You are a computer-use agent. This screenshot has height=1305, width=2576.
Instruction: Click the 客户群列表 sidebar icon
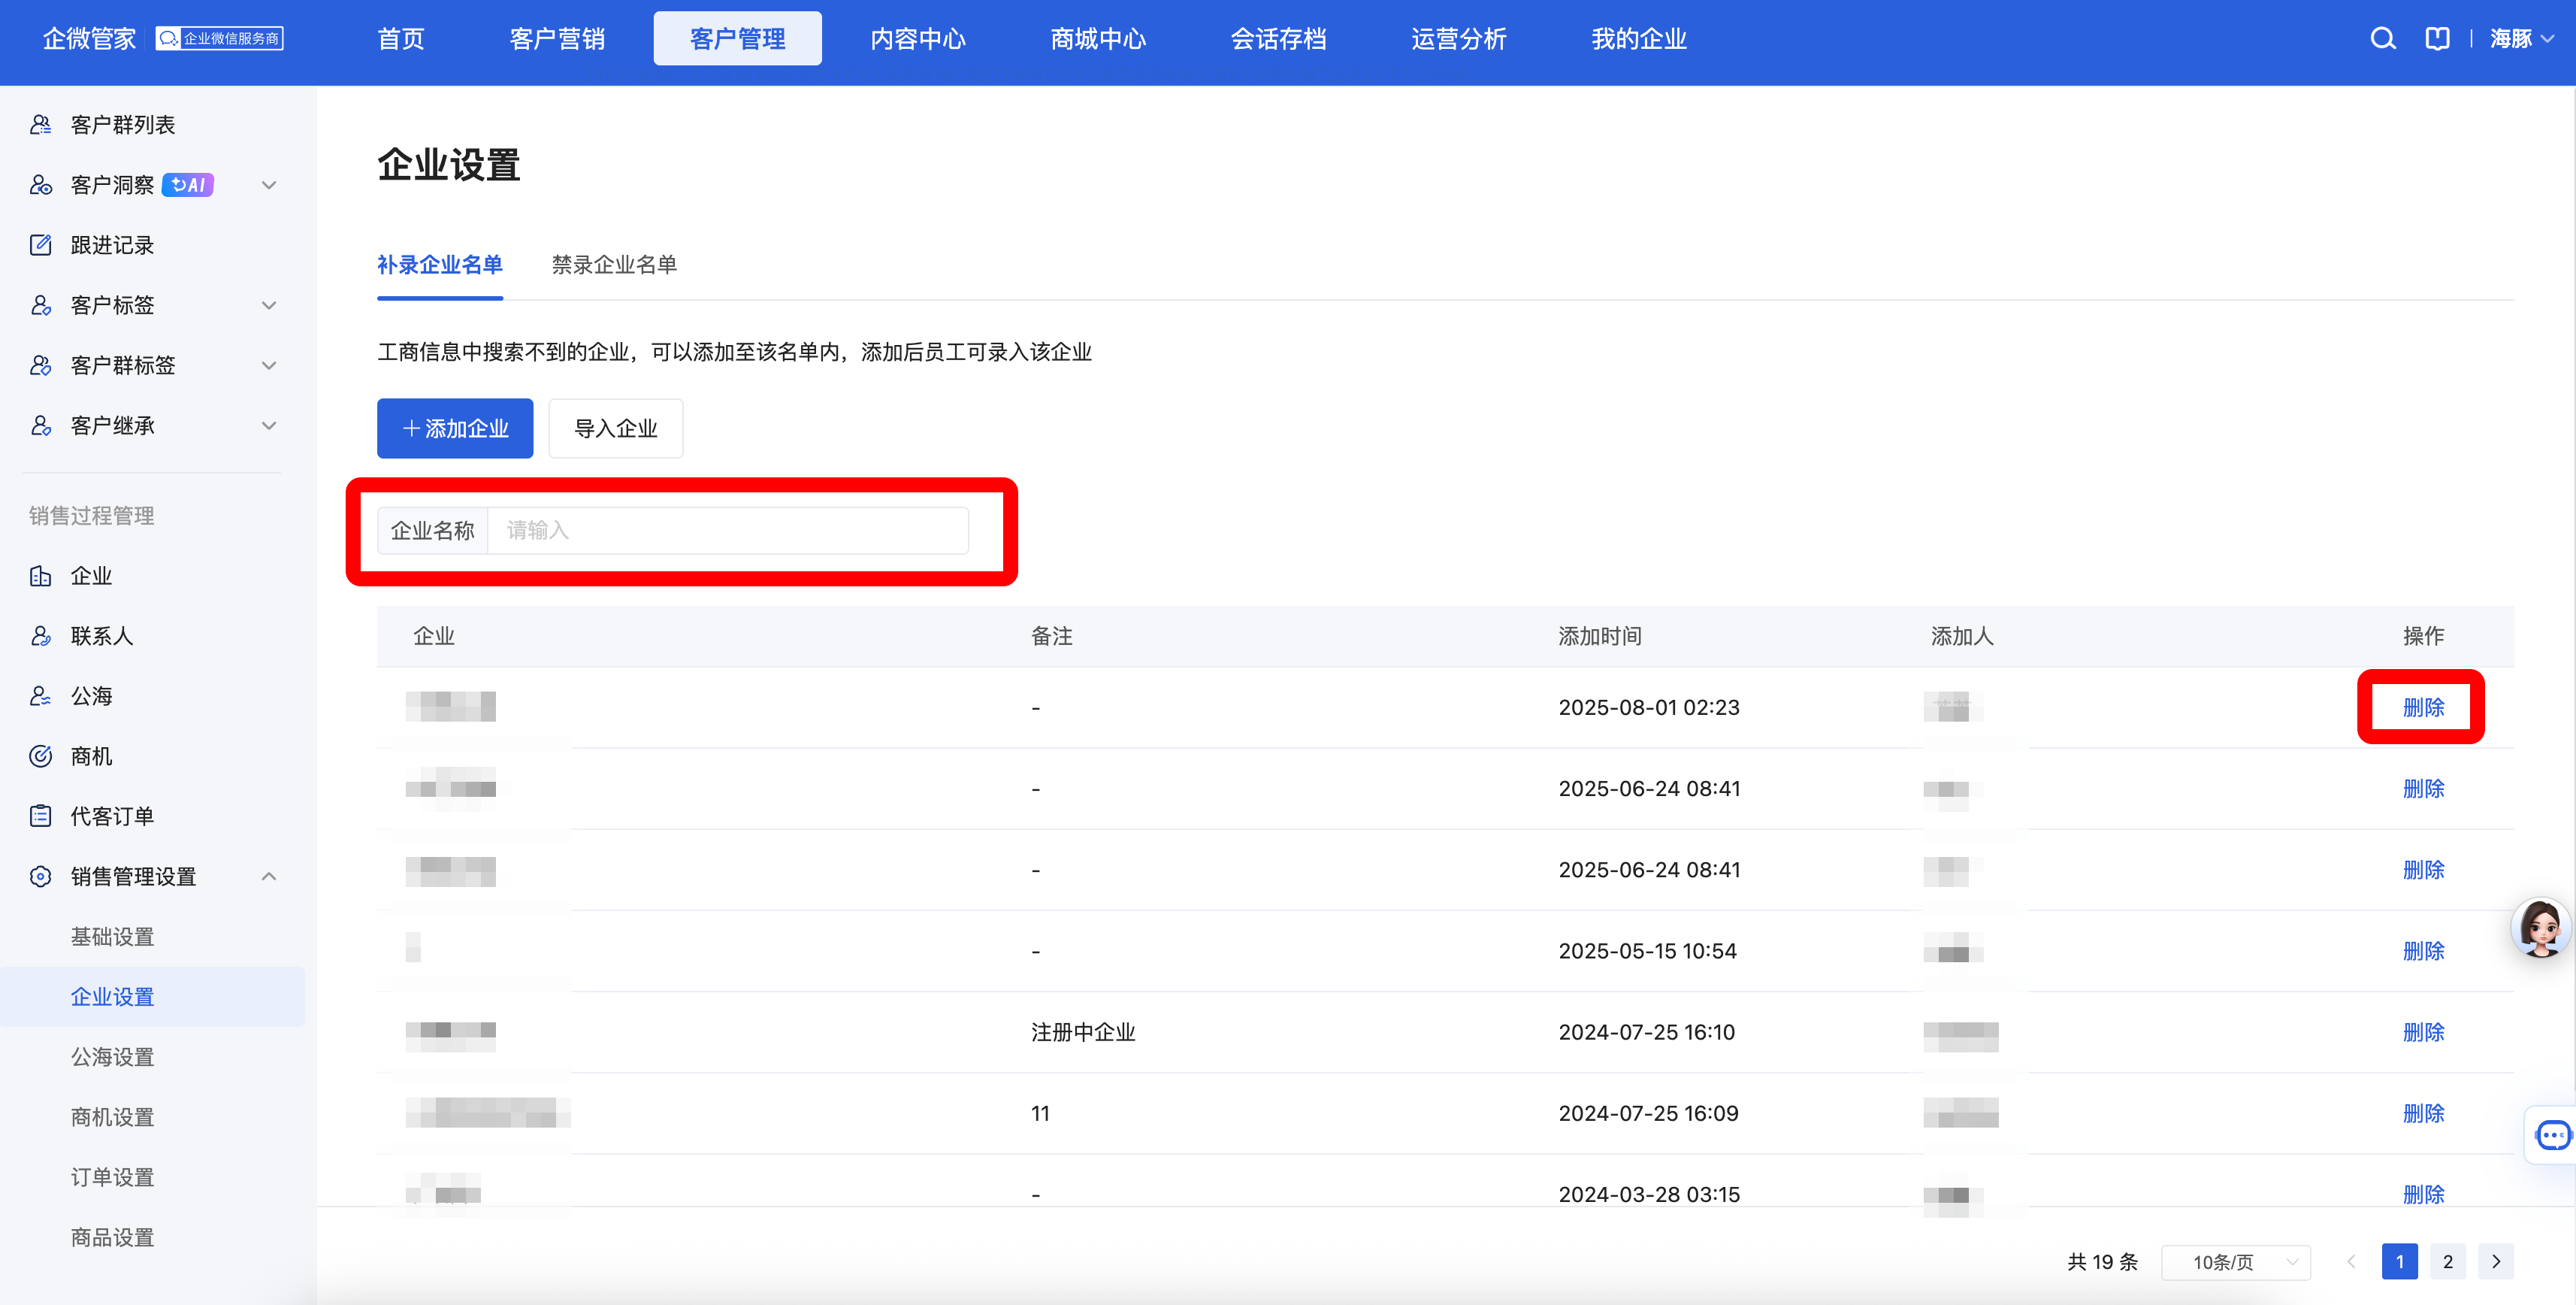pos(40,125)
